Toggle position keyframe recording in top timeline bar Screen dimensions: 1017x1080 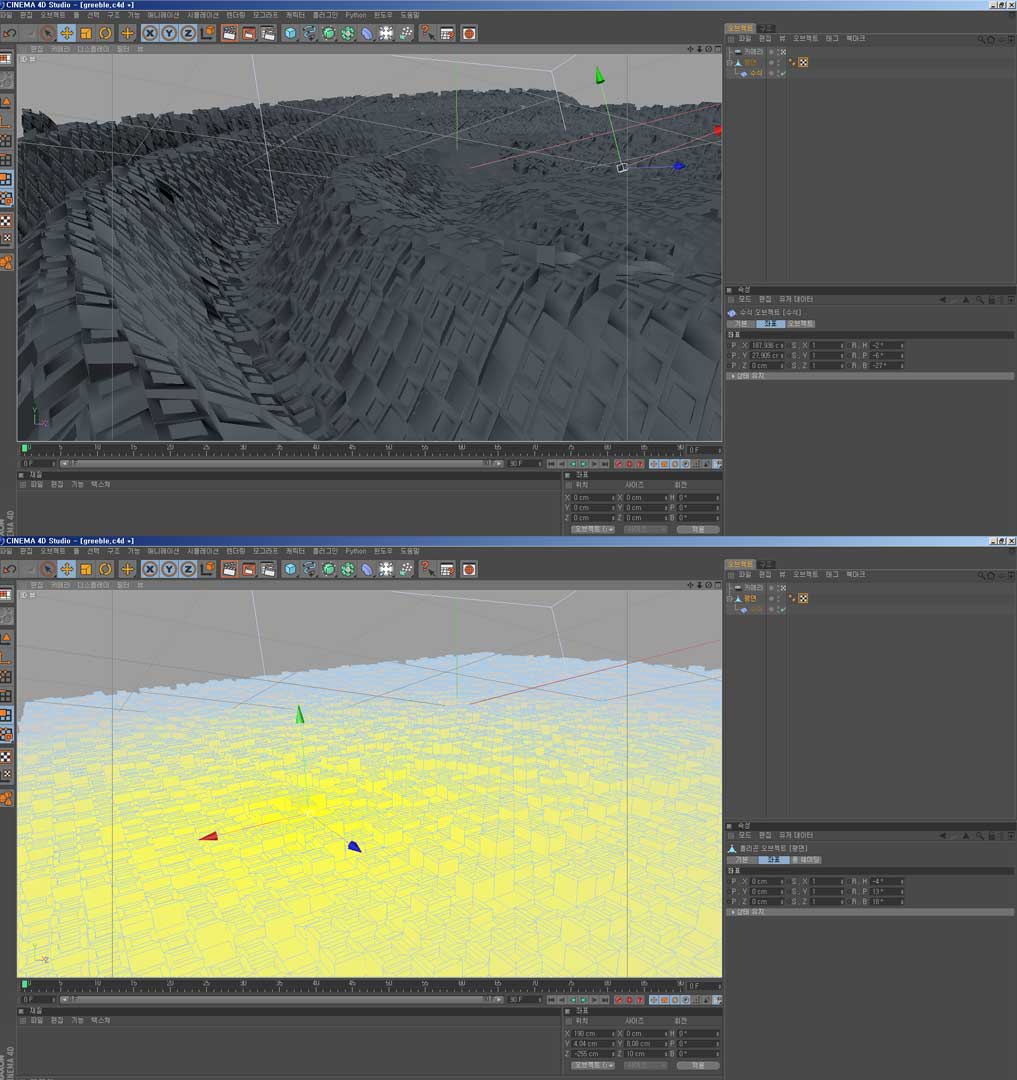click(x=653, y=464)
